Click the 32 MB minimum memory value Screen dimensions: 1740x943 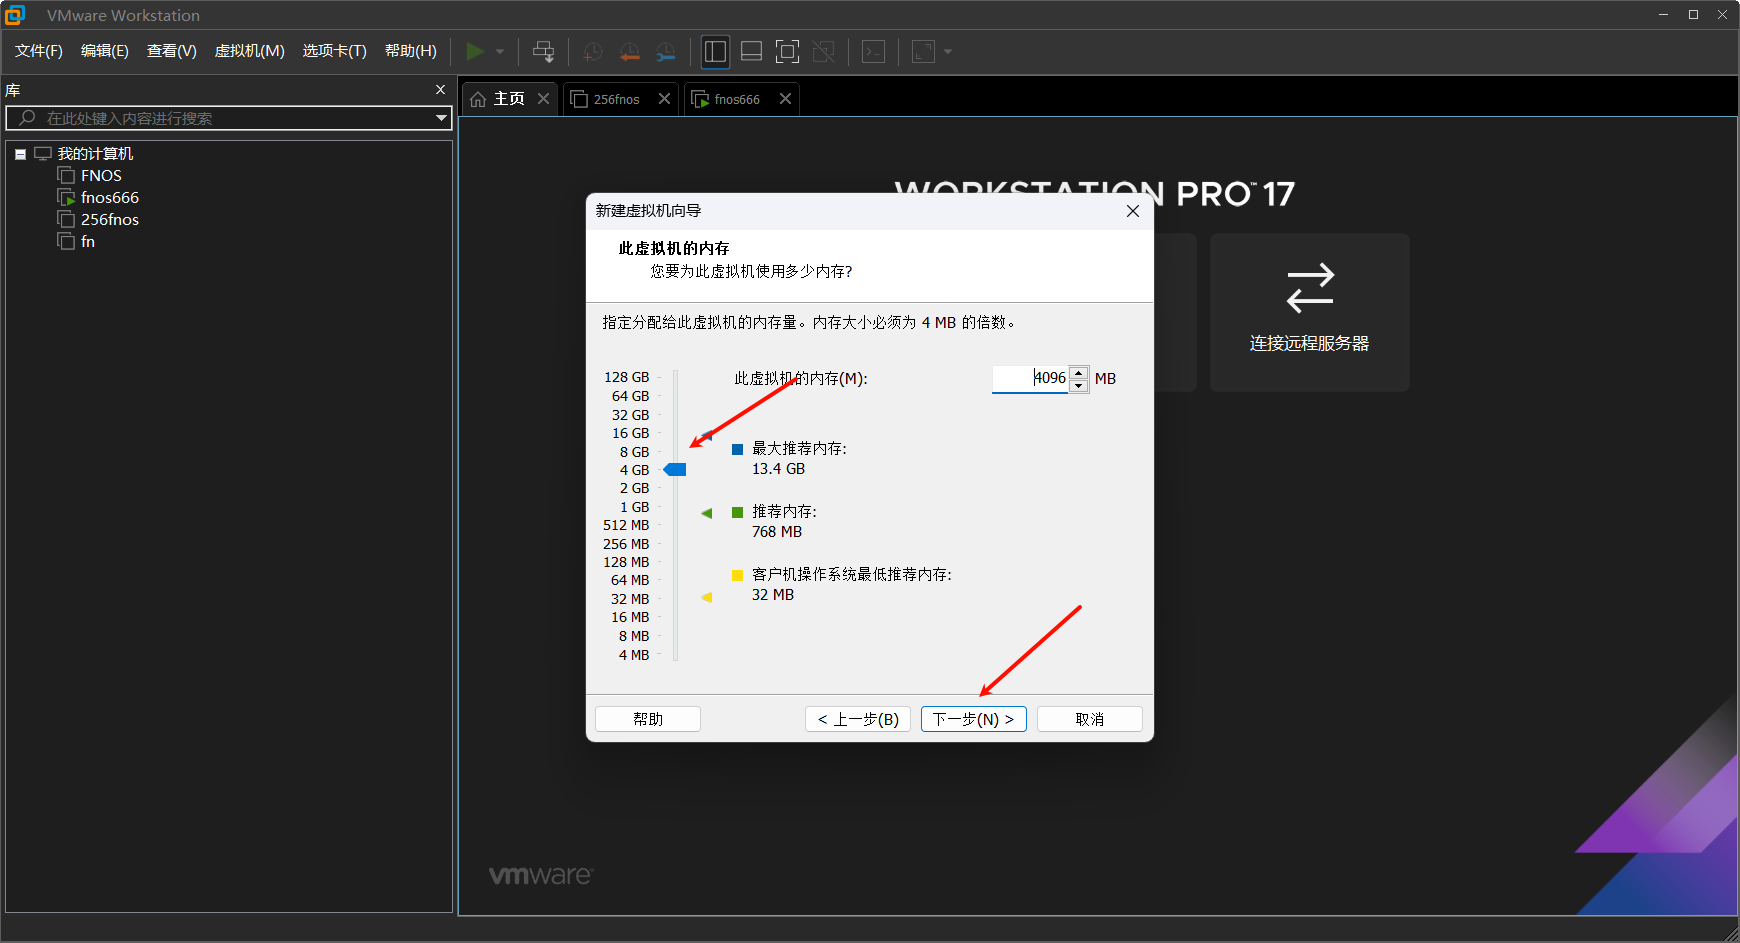[773, 595]
